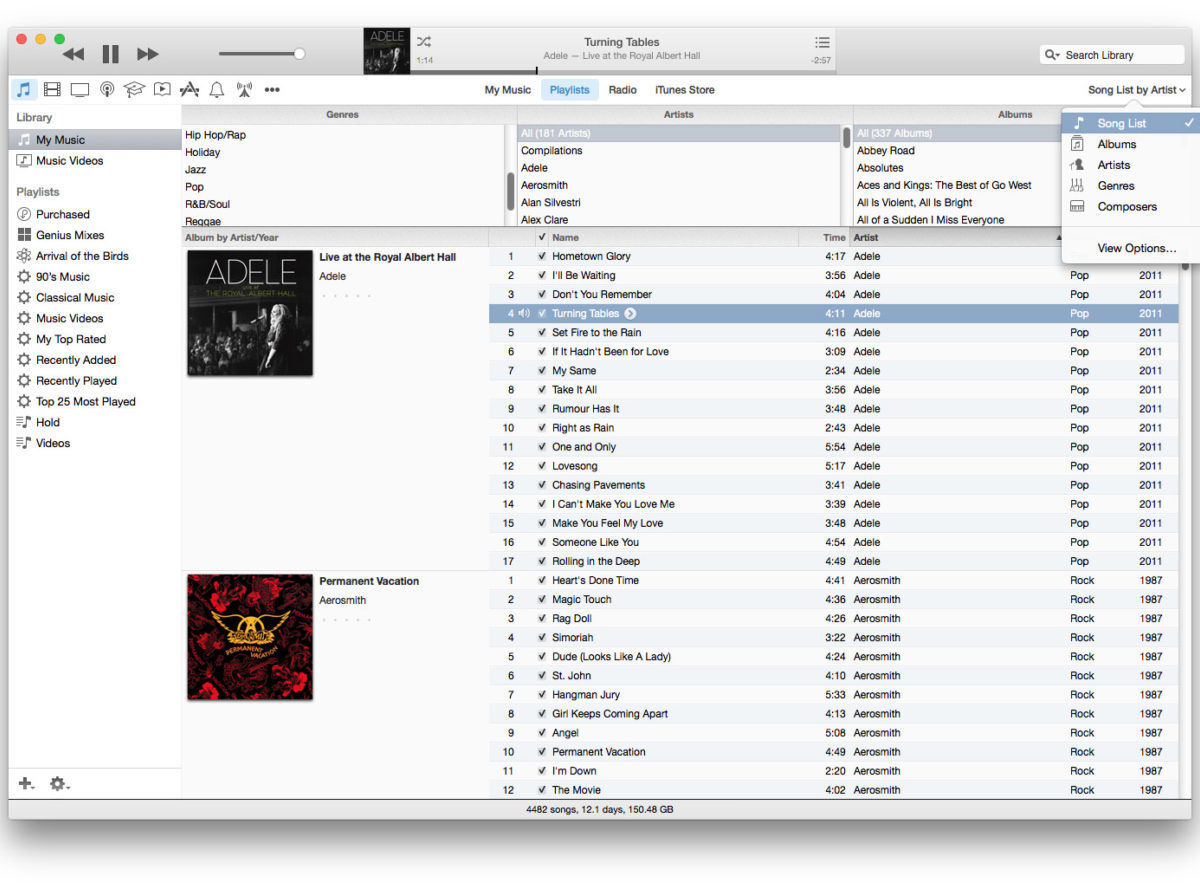
Task: Open the Purchased playlist
Action: coord(95,214)
